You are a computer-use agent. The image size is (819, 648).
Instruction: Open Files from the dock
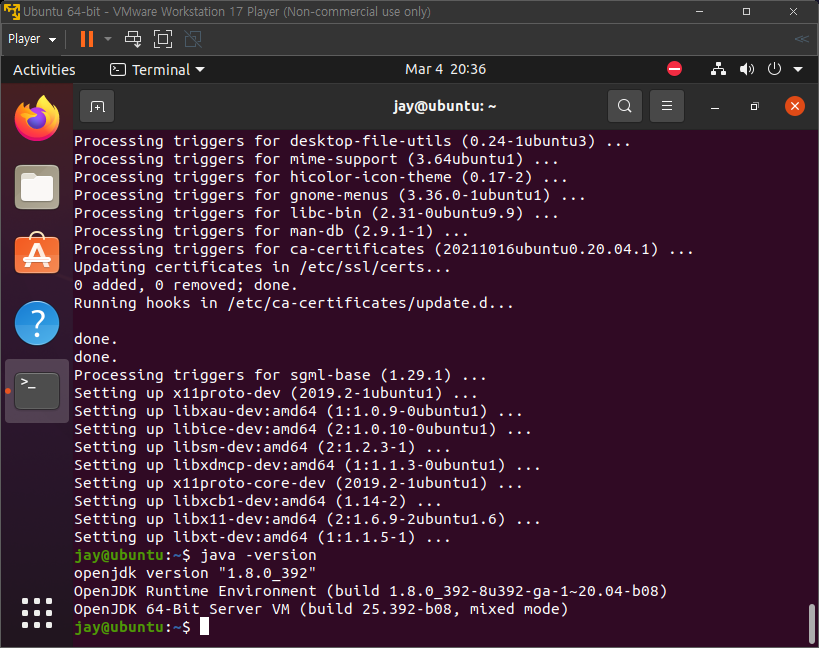coord(37,186)
